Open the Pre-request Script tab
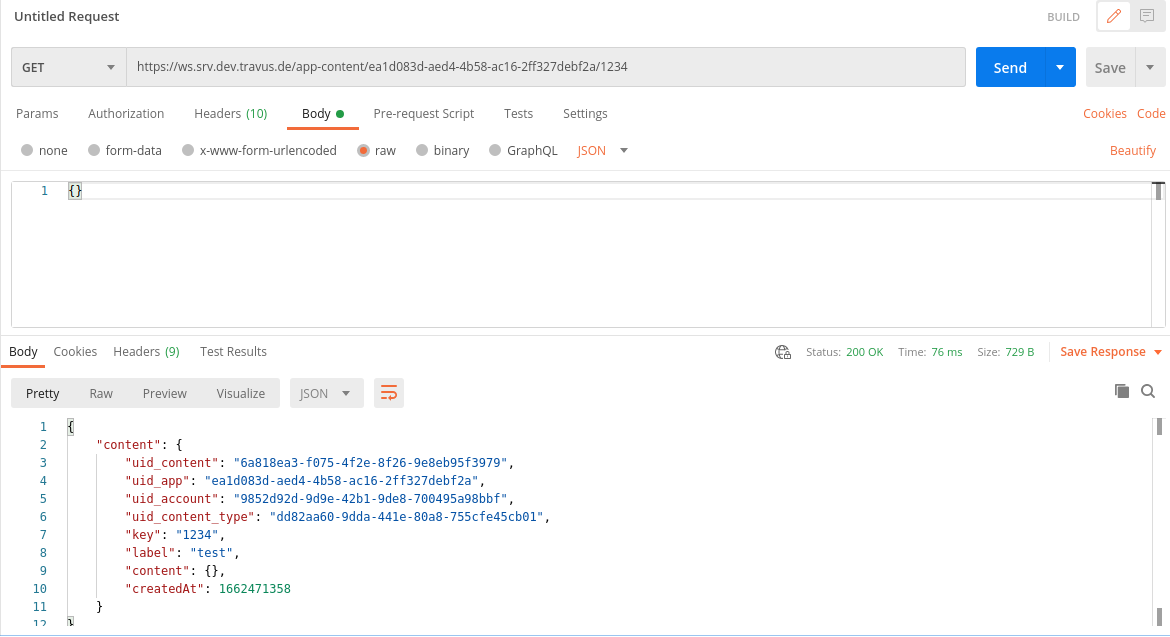This screenshot has width=1170, height=637. click(423, 114)
